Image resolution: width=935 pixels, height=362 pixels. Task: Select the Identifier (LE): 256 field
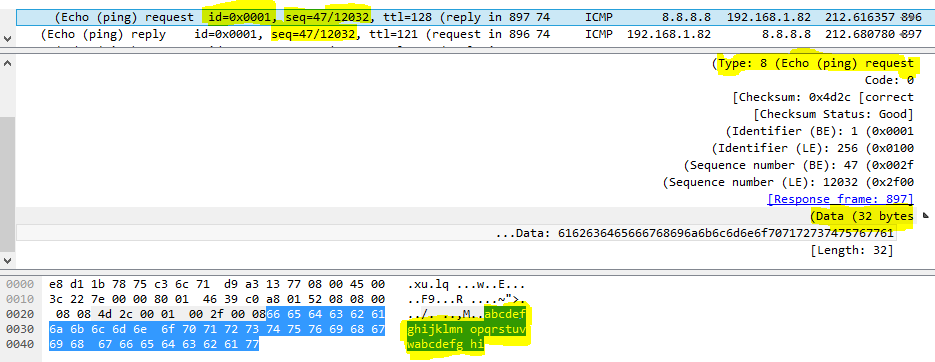pyautogui.click(x=813, y=148)
